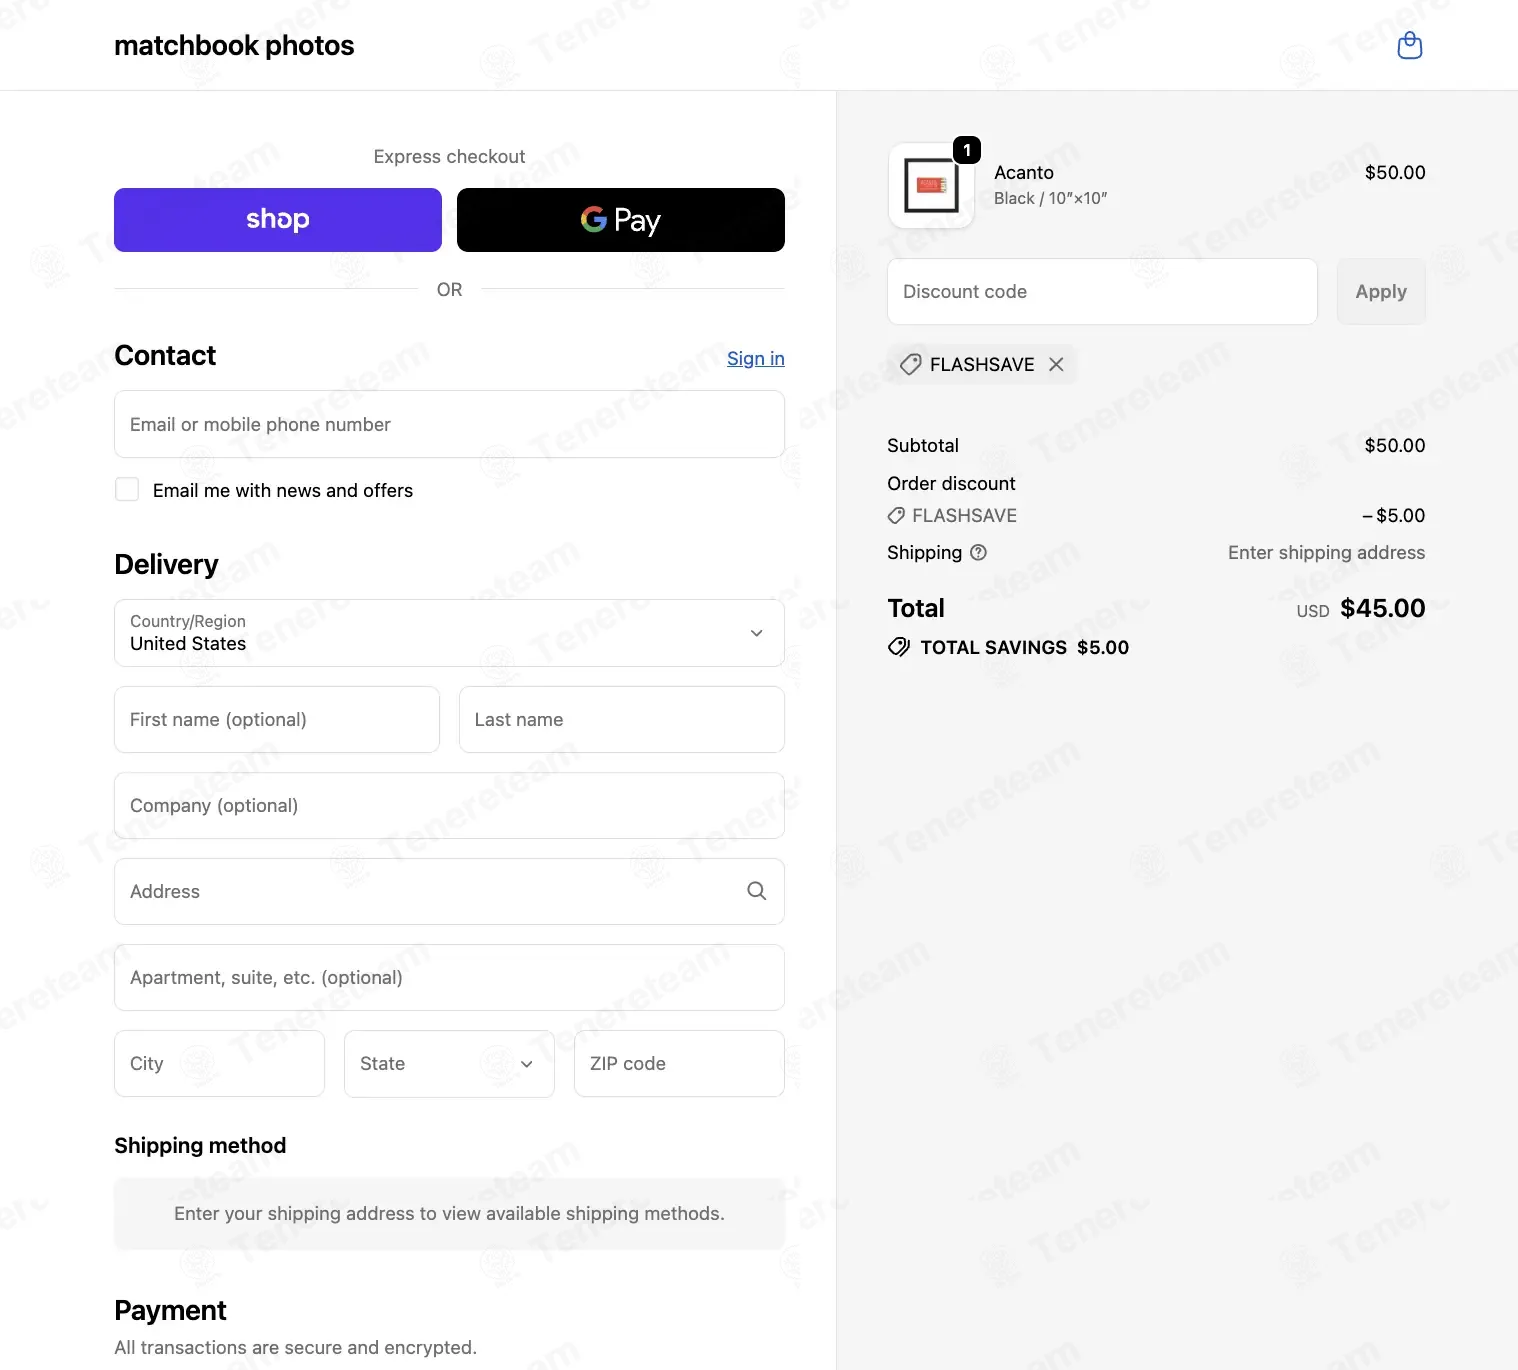This screenshot has height=1370, width=1518.
Task: Click the Total Savings tag icon
Action: pyautogui.click(x=899, y=647)
